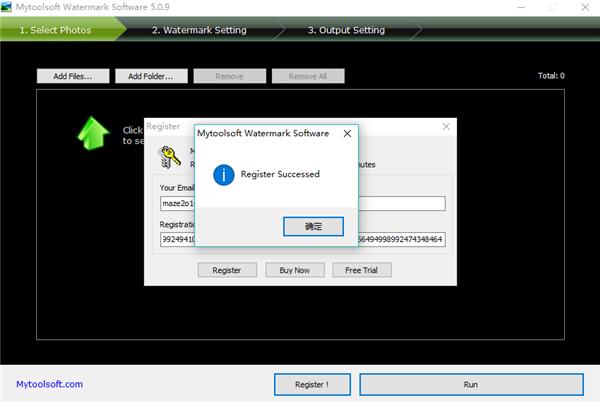
Task: Open the Mytoolsoft.com link
Action: tap(49, 384)
